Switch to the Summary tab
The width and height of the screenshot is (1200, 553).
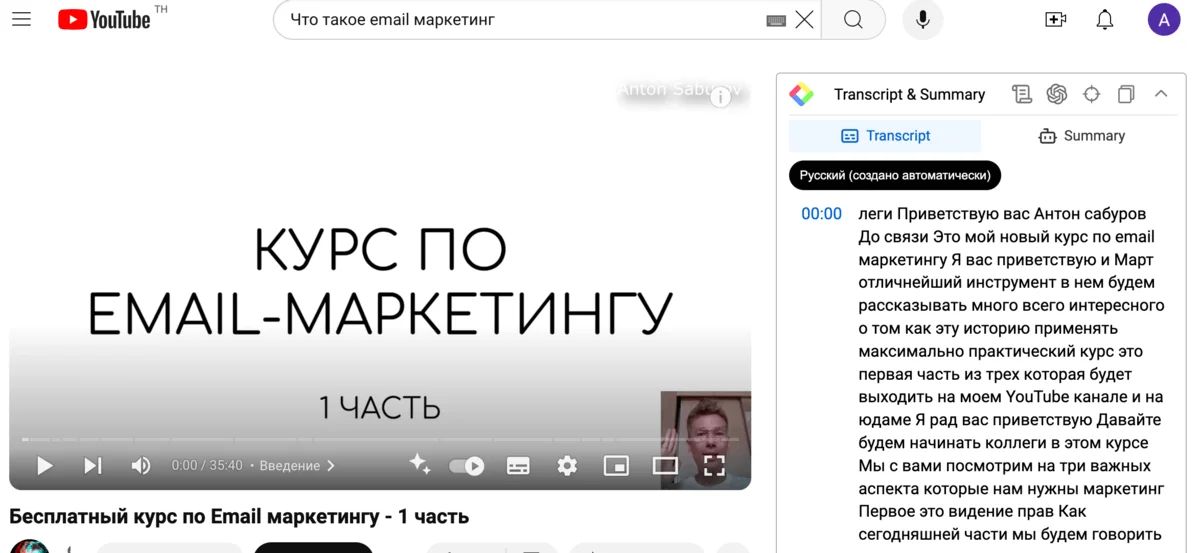tap(1081, 136)
